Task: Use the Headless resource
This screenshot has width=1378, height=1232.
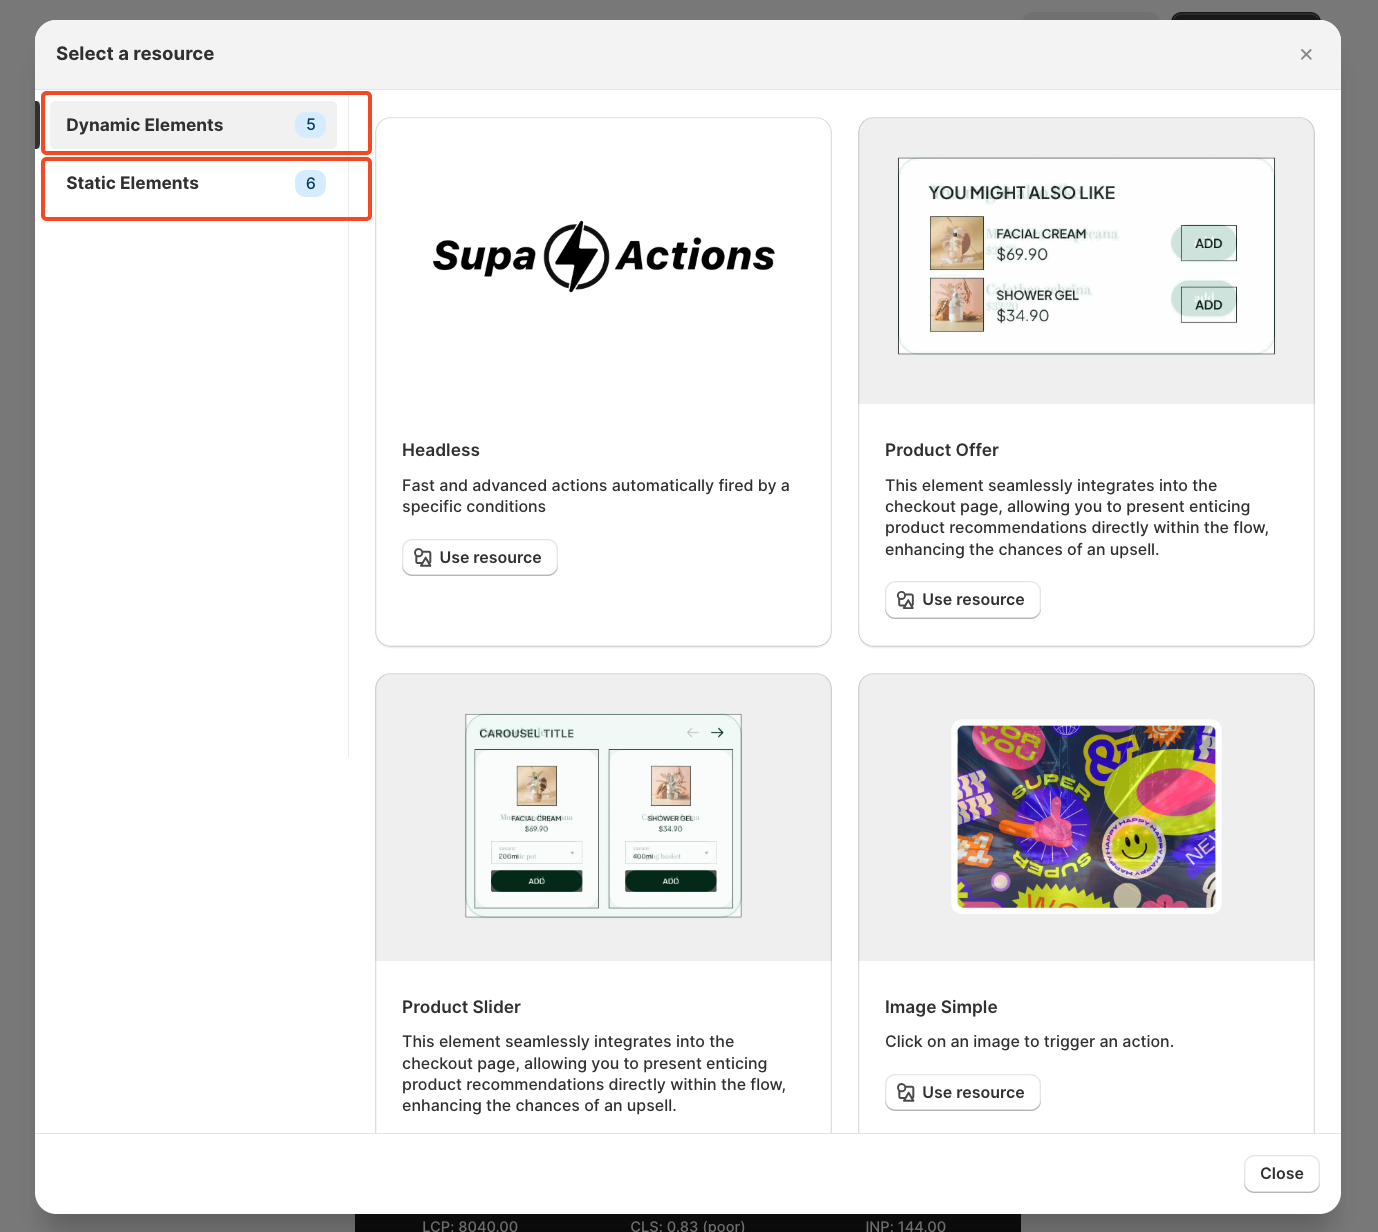Action: pos(480,558)
